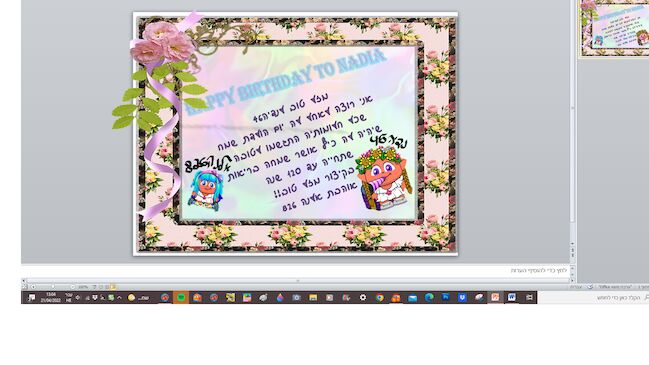The height and width of the screenshot is (365, 649).
Task: Open the Task View icon on the taskbar
Action: [x=529, y=297]
